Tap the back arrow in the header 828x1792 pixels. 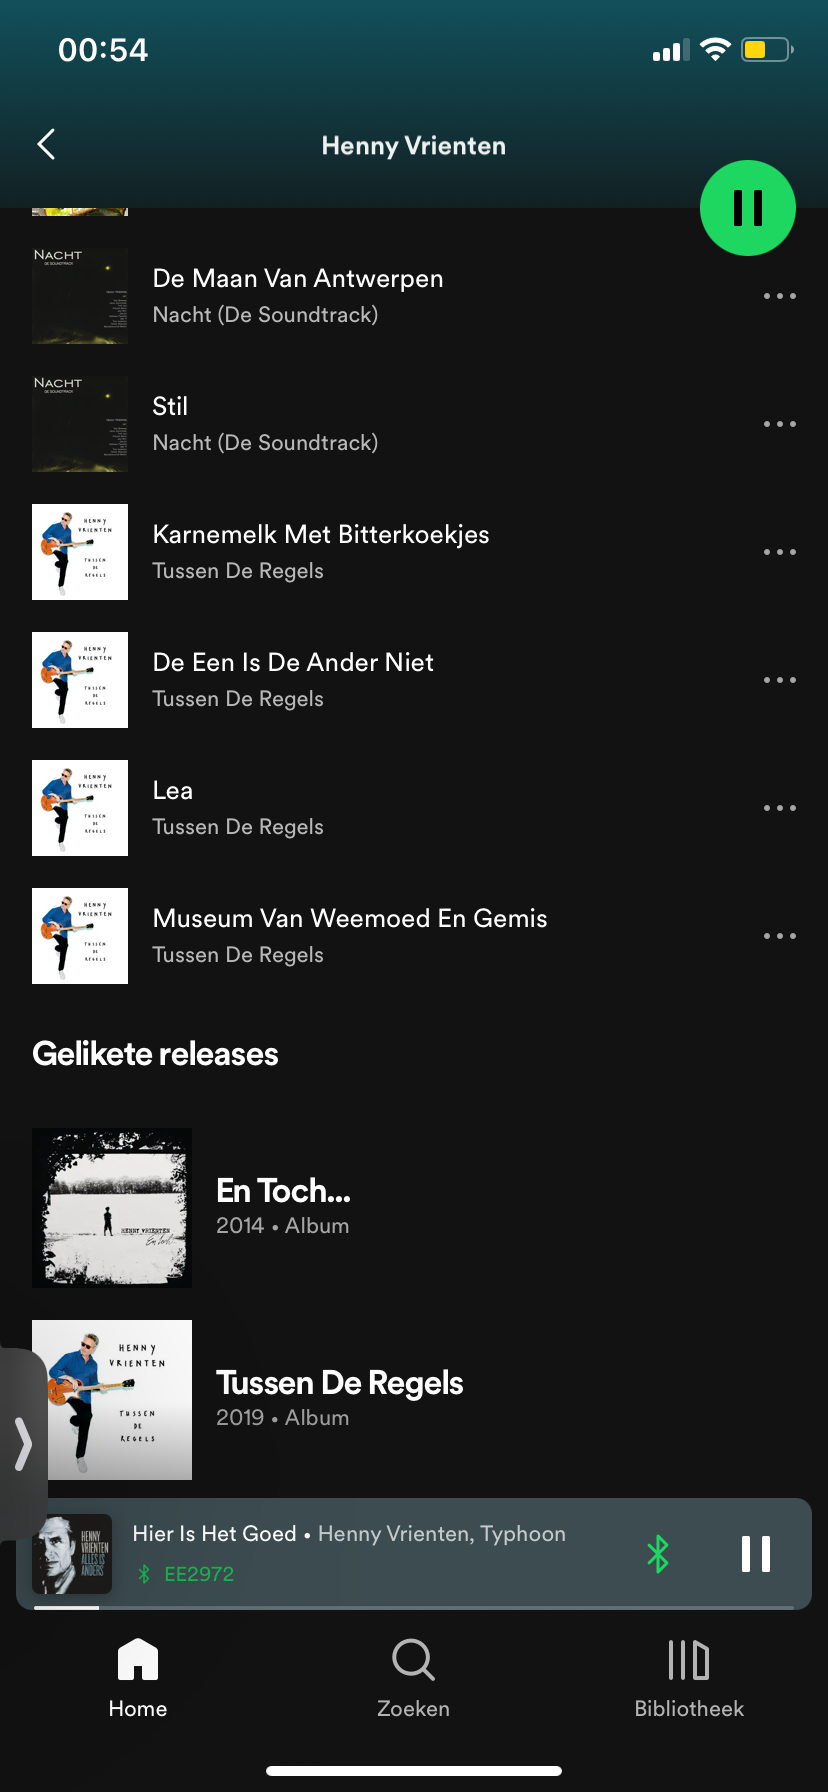[x=46, y=145]
